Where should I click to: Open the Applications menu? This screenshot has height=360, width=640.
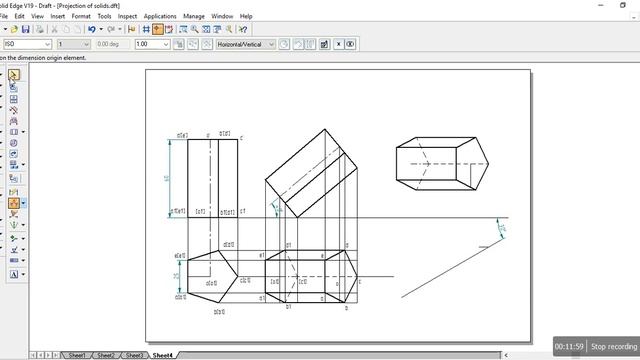click(x=160, y=16)
